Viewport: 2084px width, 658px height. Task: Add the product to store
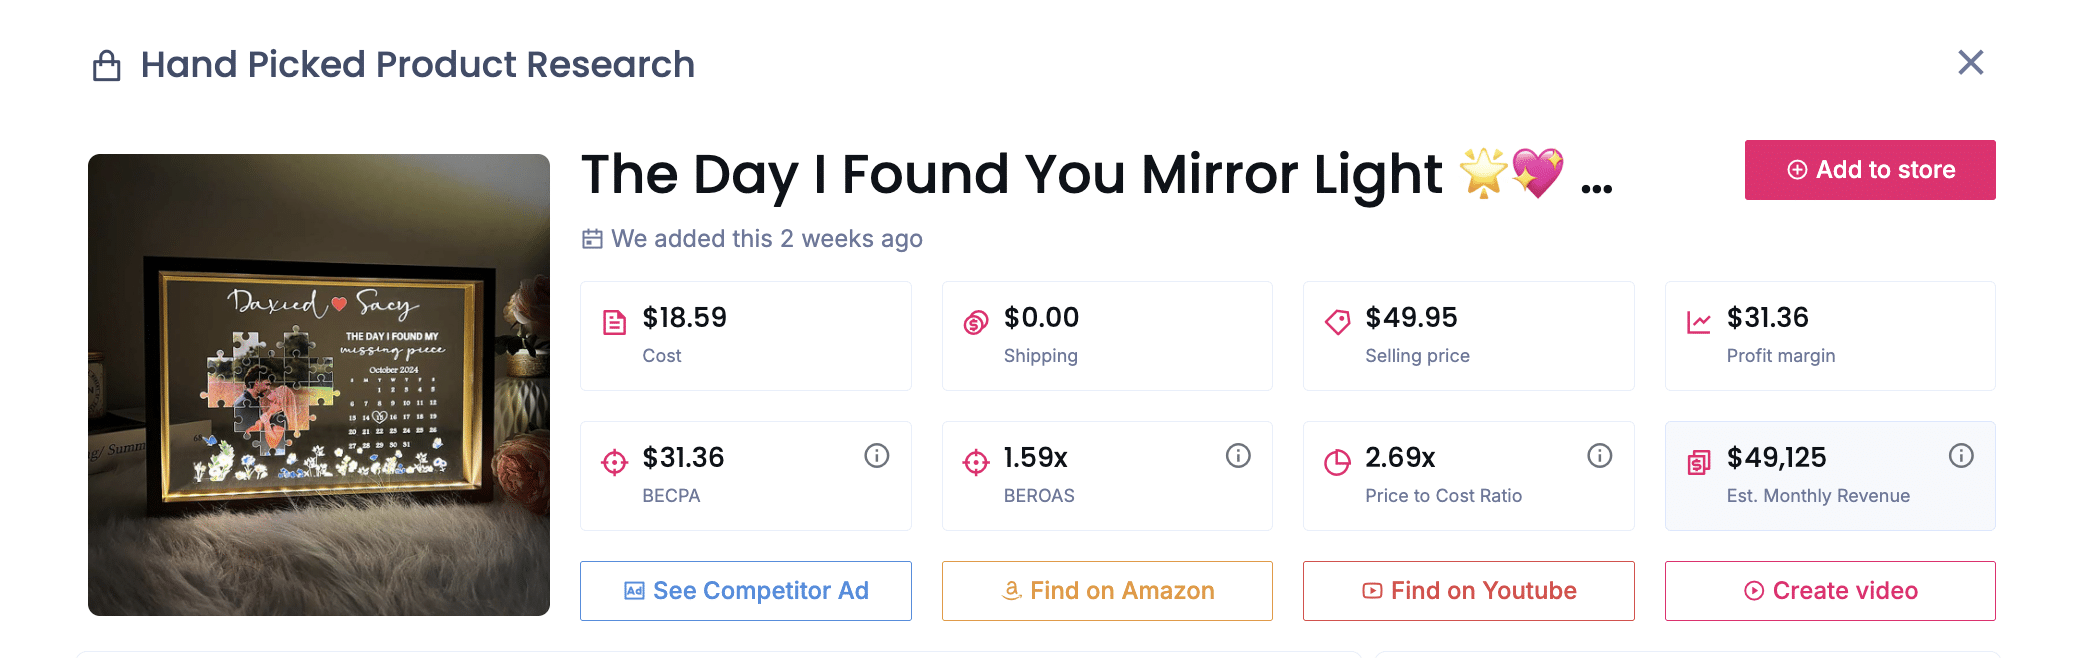point(1870,170)
